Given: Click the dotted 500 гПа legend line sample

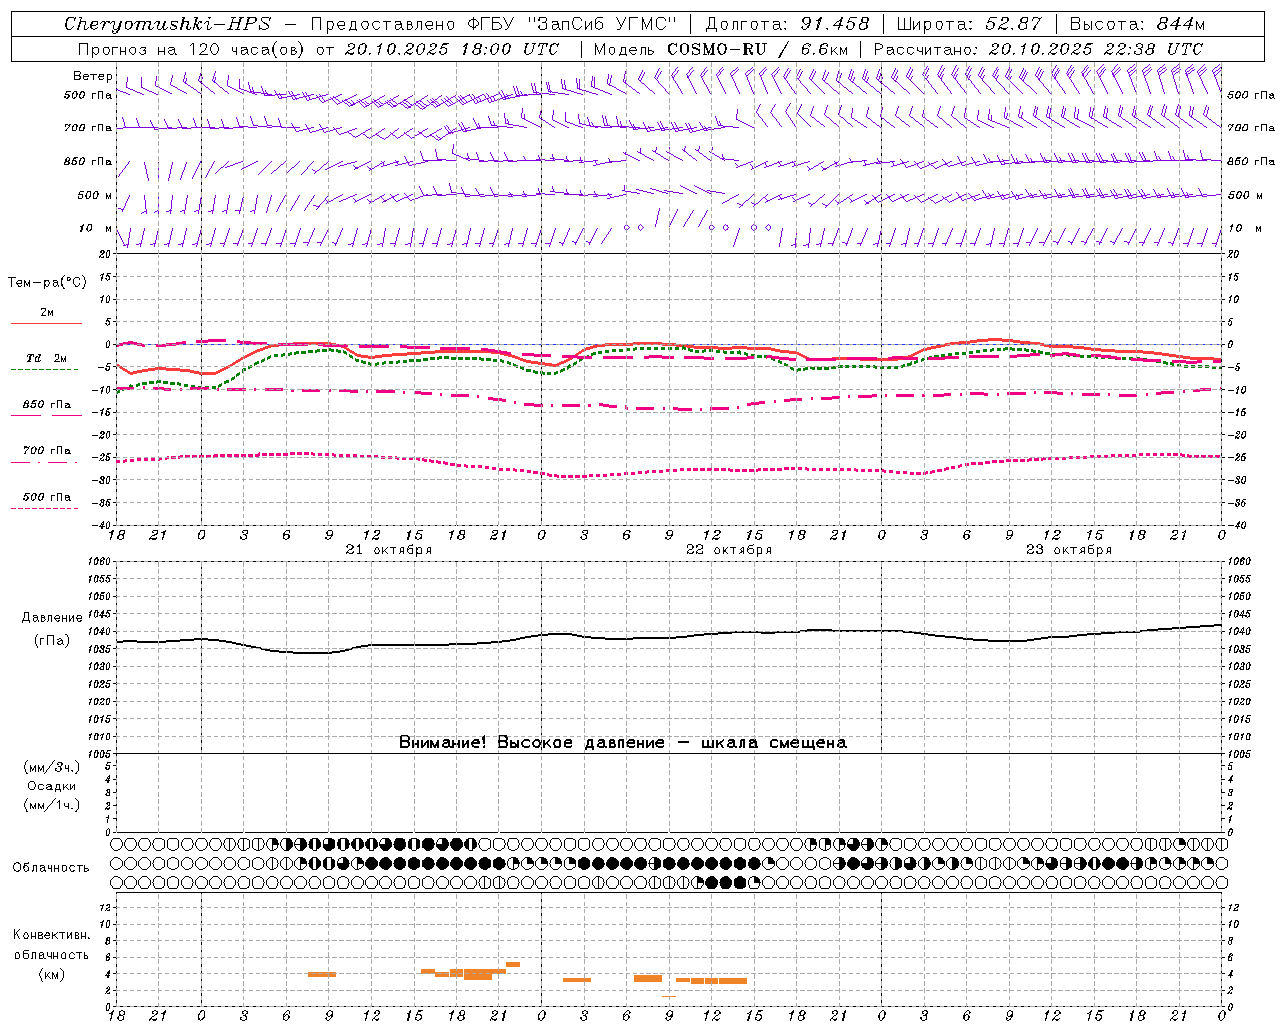Looking at the screenshot, I should [x=44, y=508].
